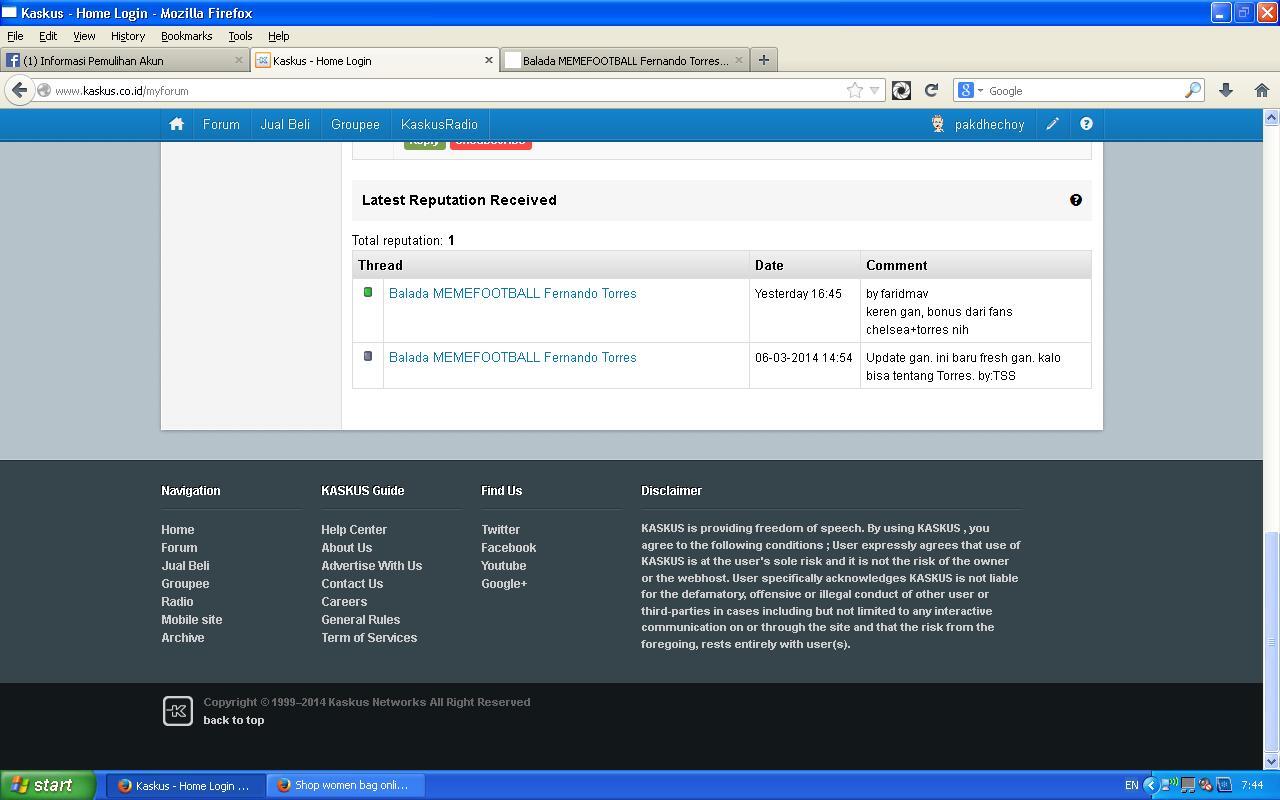Open the bookmark star dropdown arrow

point(874,90)
